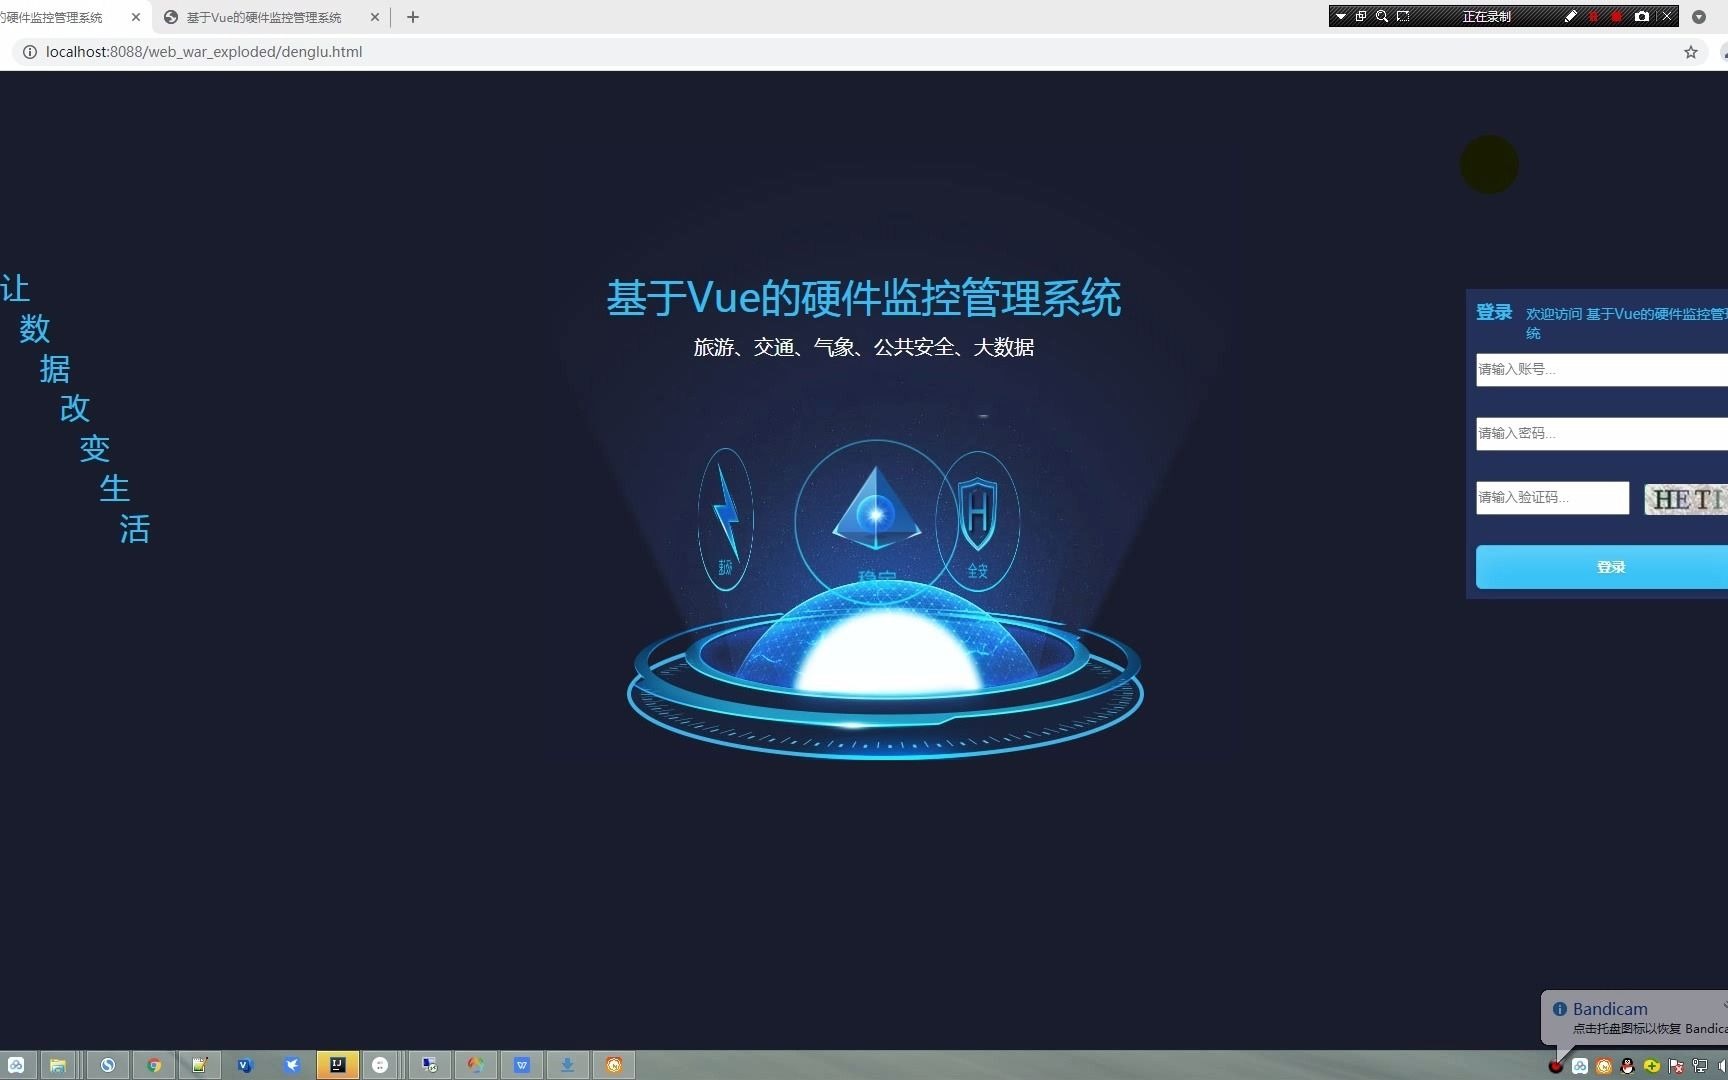The width and height of the screenshot is (1728, 1080).
Task: Expand the gray collapse arrow below recording bar
Action: click(x=1700, y=17)
